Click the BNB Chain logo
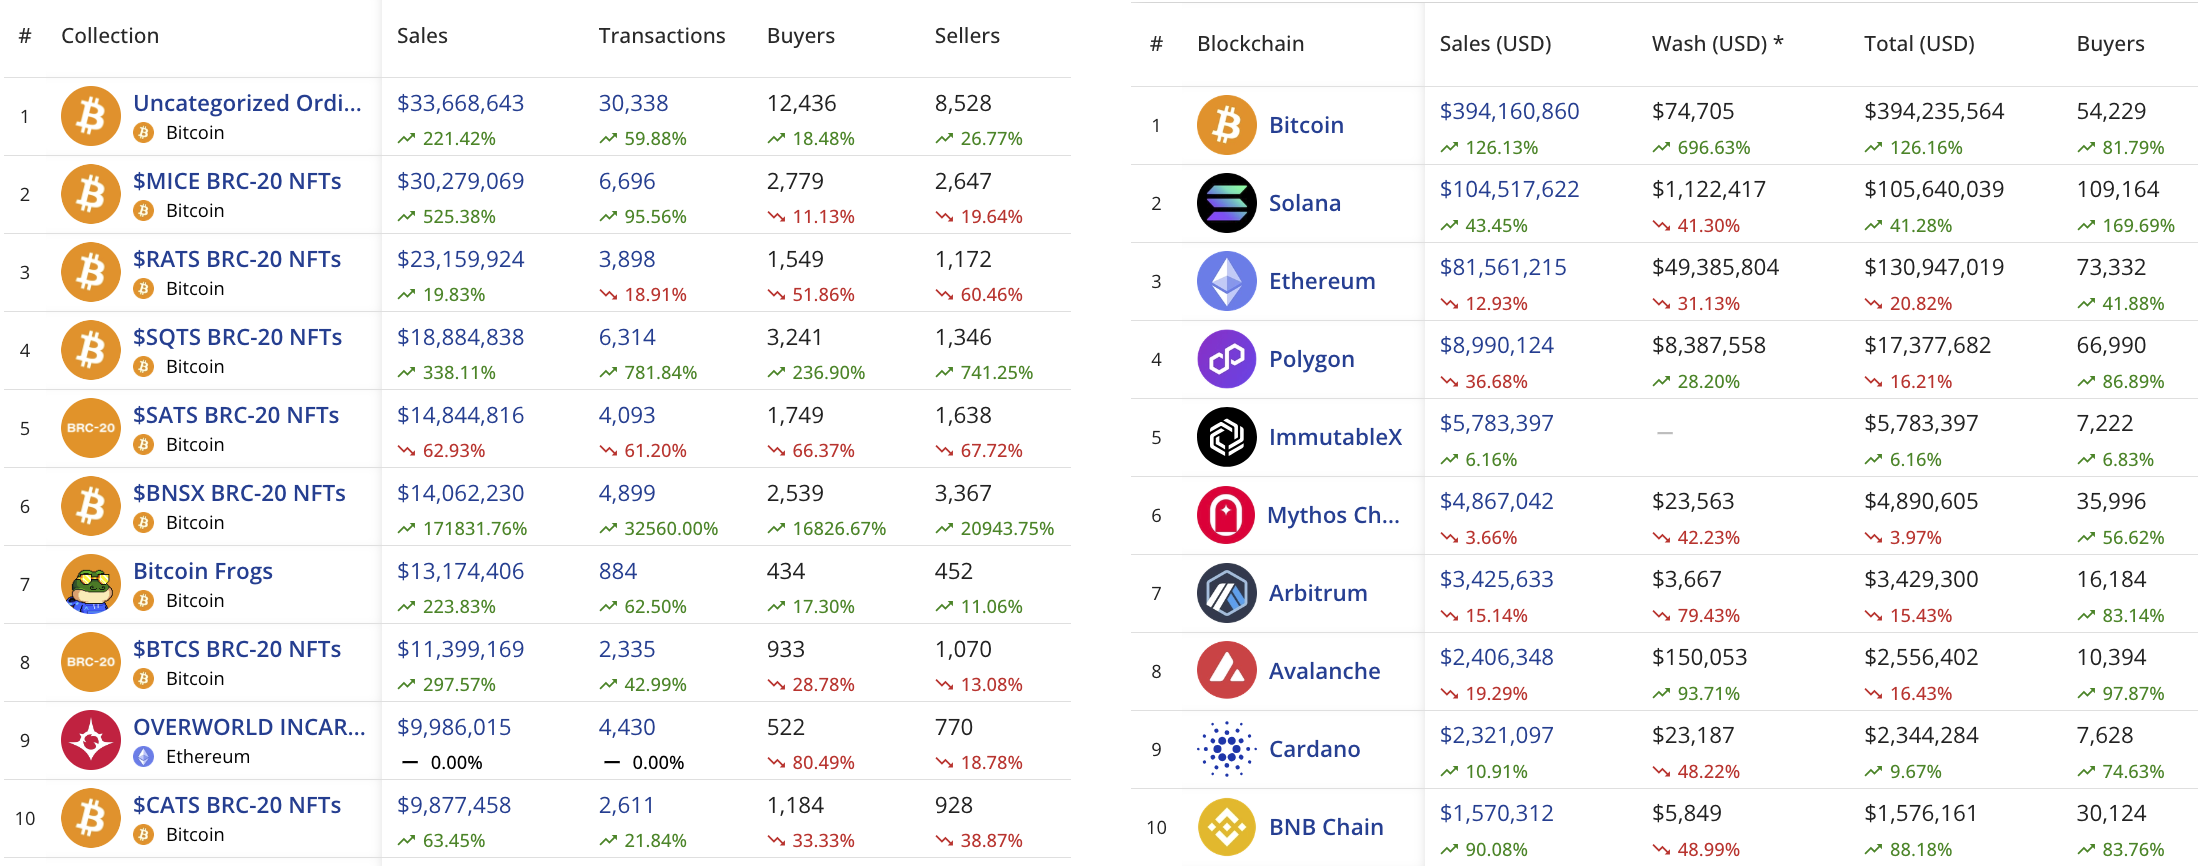Viewport: 2198px width, 866px height. click(x=1226, y=827)
